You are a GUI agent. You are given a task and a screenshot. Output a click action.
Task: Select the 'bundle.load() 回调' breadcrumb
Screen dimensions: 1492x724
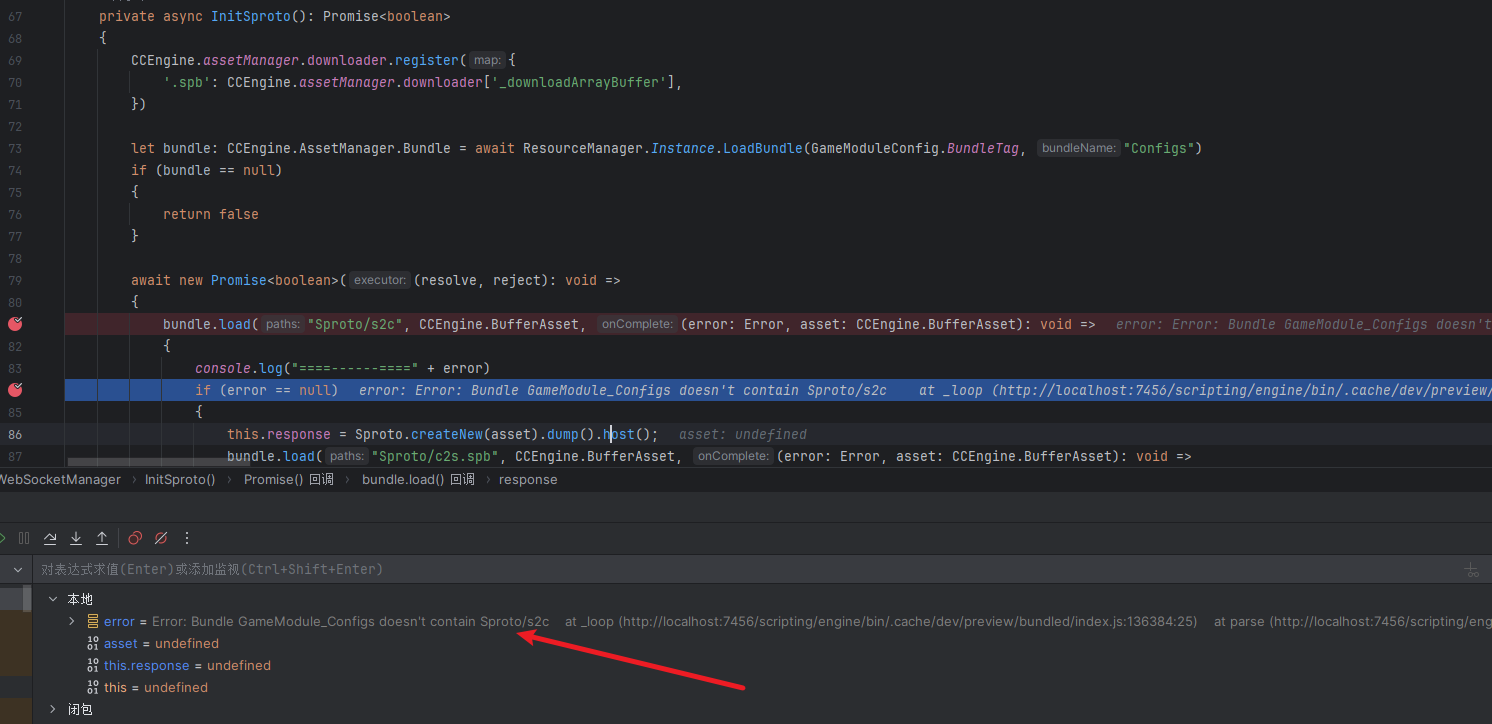[x=418, y=480]
